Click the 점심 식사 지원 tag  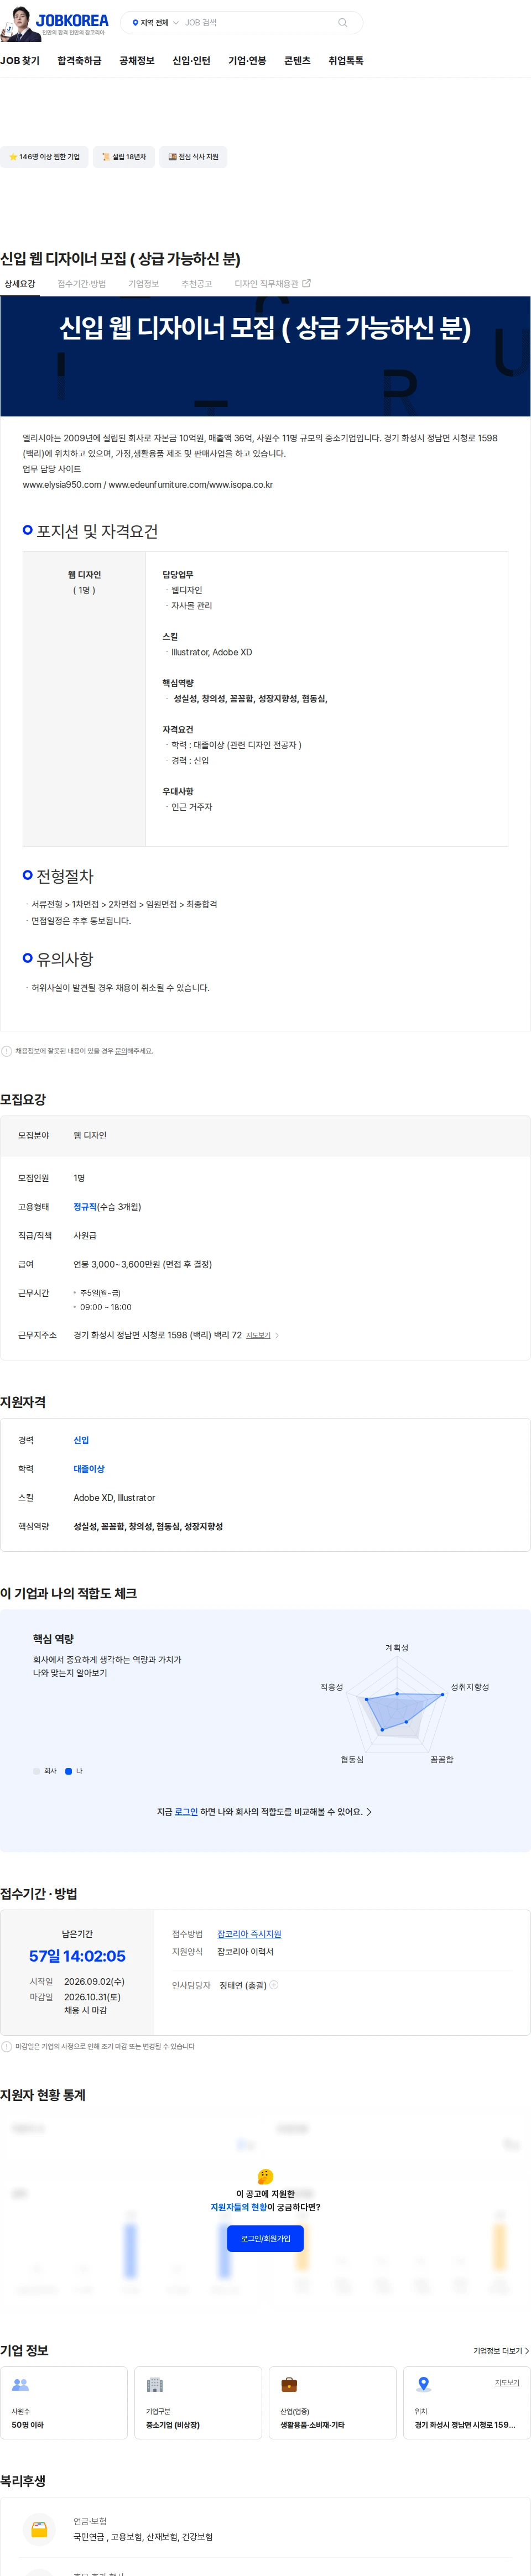coord(193,157)
